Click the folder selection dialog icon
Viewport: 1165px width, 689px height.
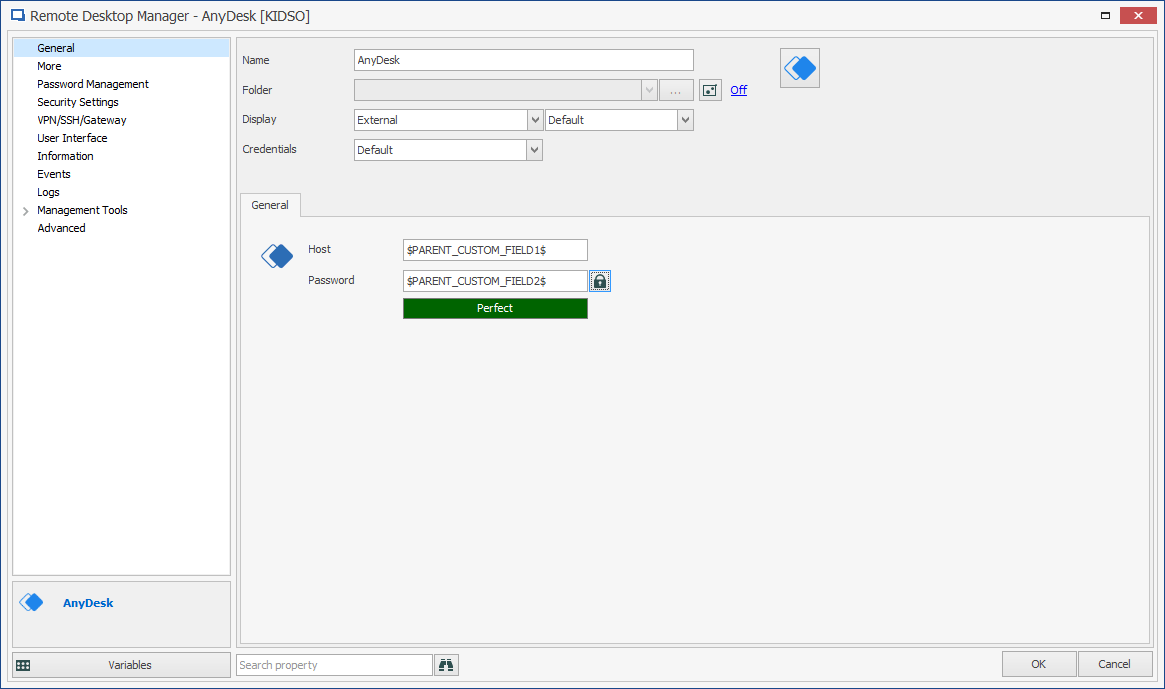[675, 89]
